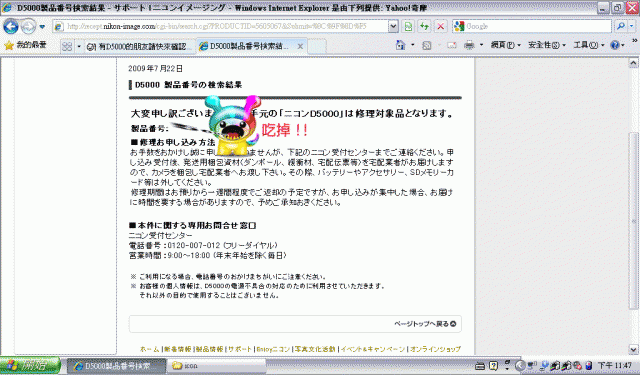Print the page with the printer icon

click(469, 45)
